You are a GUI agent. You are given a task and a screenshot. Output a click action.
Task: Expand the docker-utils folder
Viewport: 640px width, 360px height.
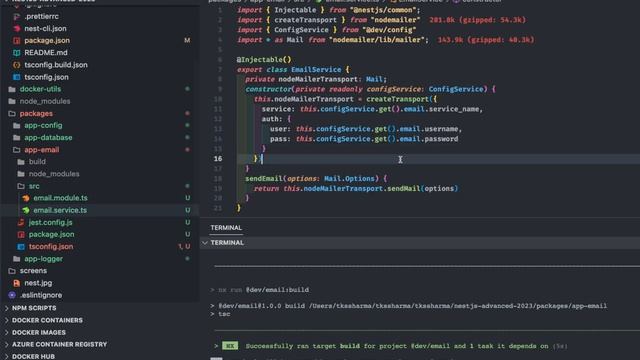40,89
